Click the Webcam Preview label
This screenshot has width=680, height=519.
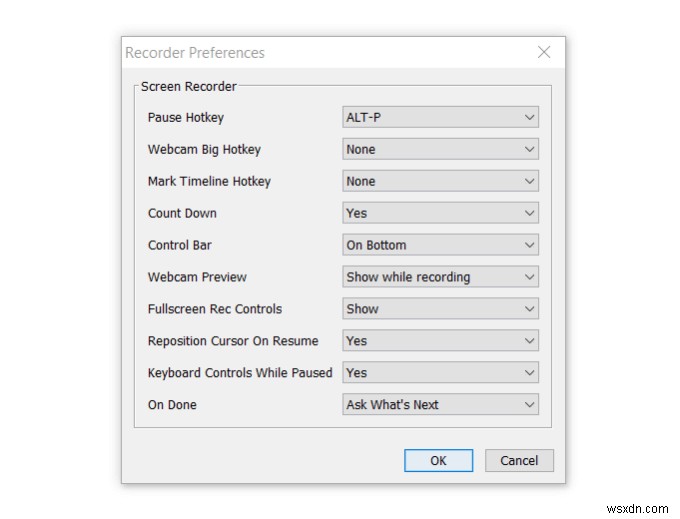197,277
